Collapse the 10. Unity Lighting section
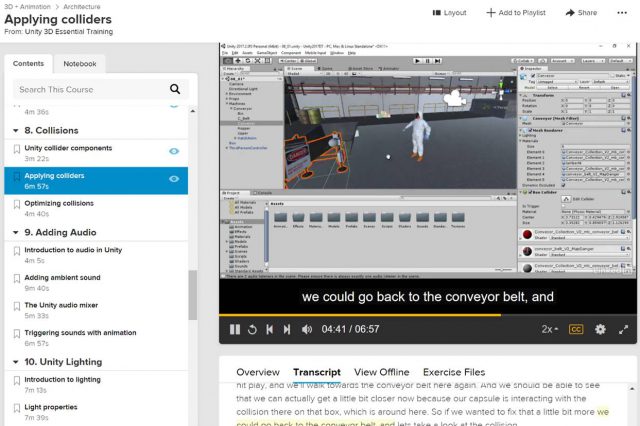The image size is (640, 426). (x=16, y=362)
